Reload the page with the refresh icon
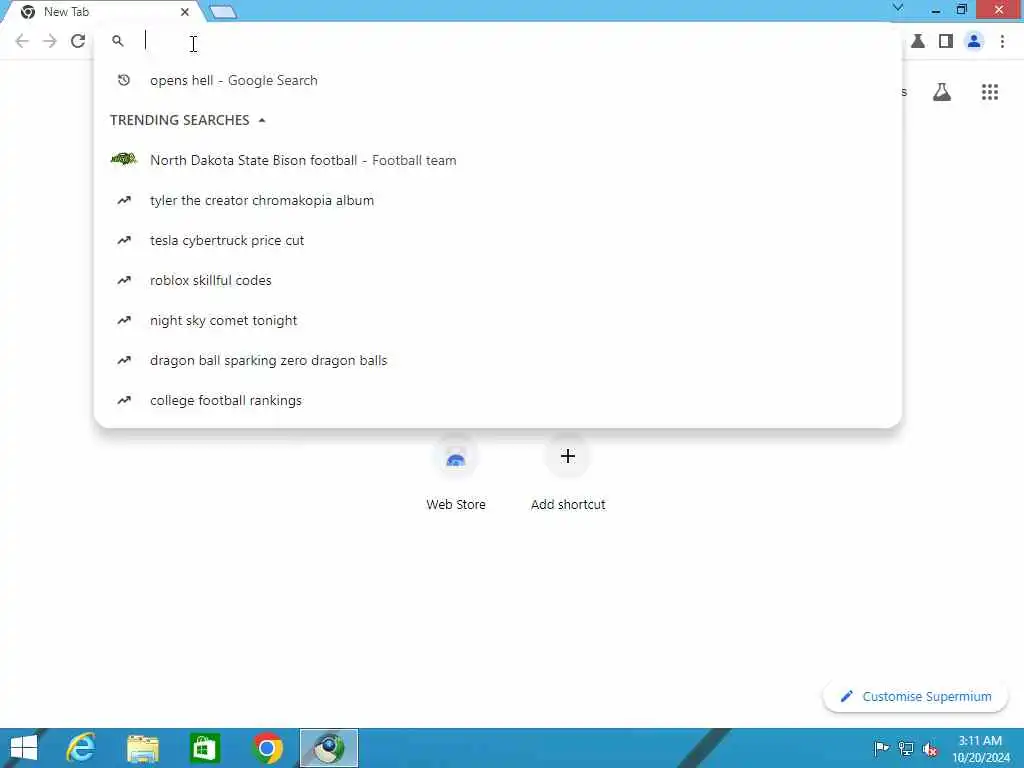This screenshot has height=768, width=1024. (x=78, y=41)
